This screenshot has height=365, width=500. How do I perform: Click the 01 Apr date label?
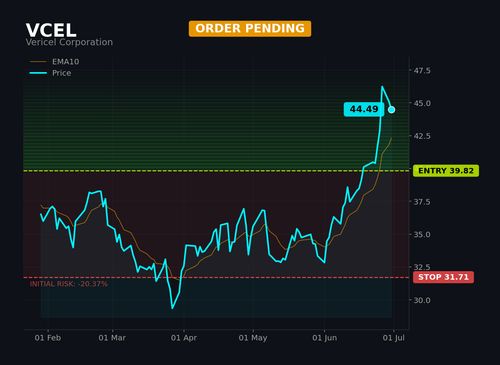[184, 338]
